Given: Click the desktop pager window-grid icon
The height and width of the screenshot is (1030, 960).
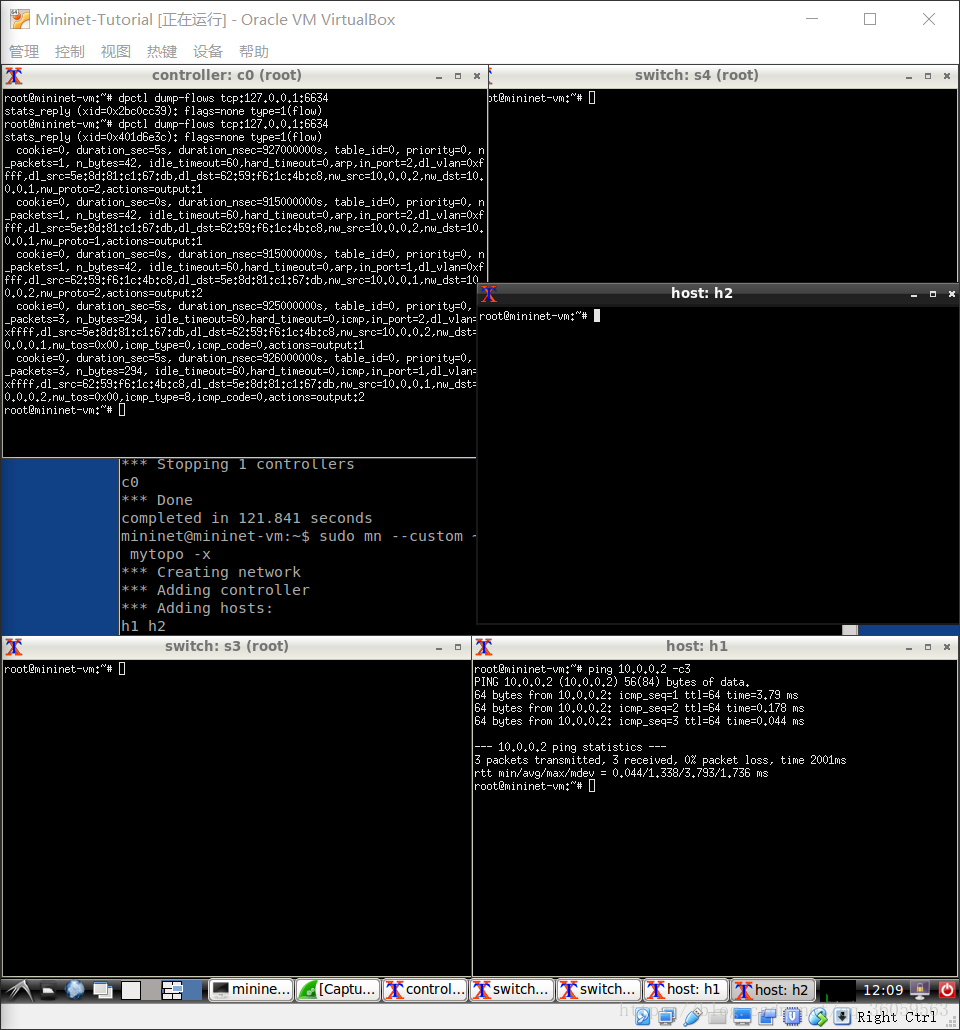Looking at the screenshot, I should coord(172,991).
